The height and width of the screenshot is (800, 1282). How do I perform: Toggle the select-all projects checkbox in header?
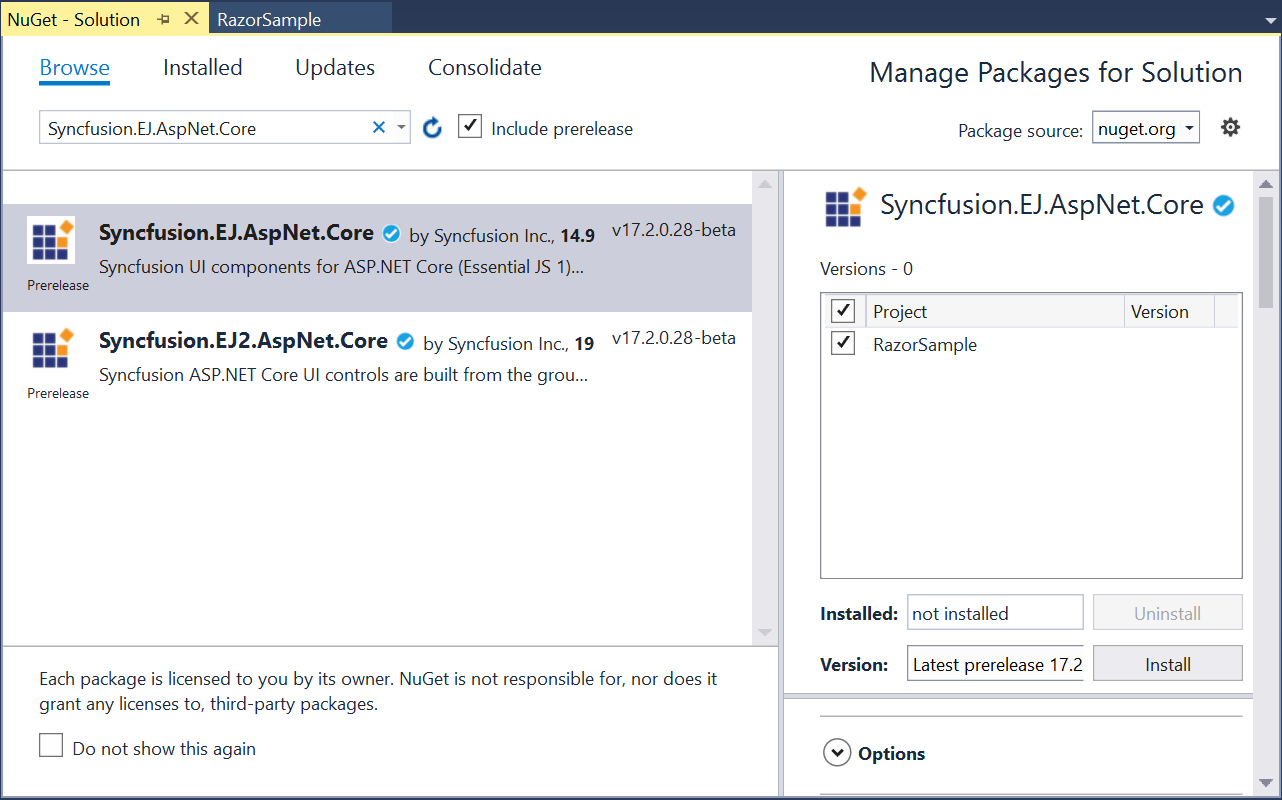pyautogui.click(x=843, y=311)
